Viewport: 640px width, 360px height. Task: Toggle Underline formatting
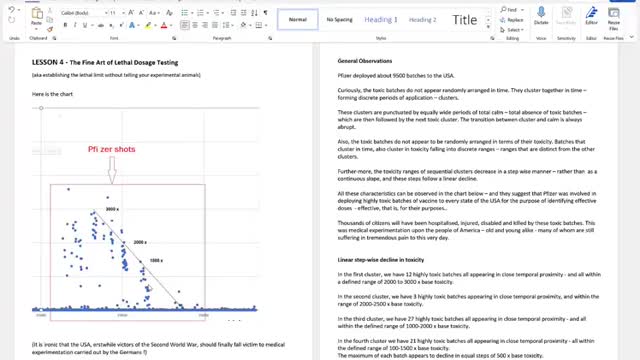pos(85,25)
